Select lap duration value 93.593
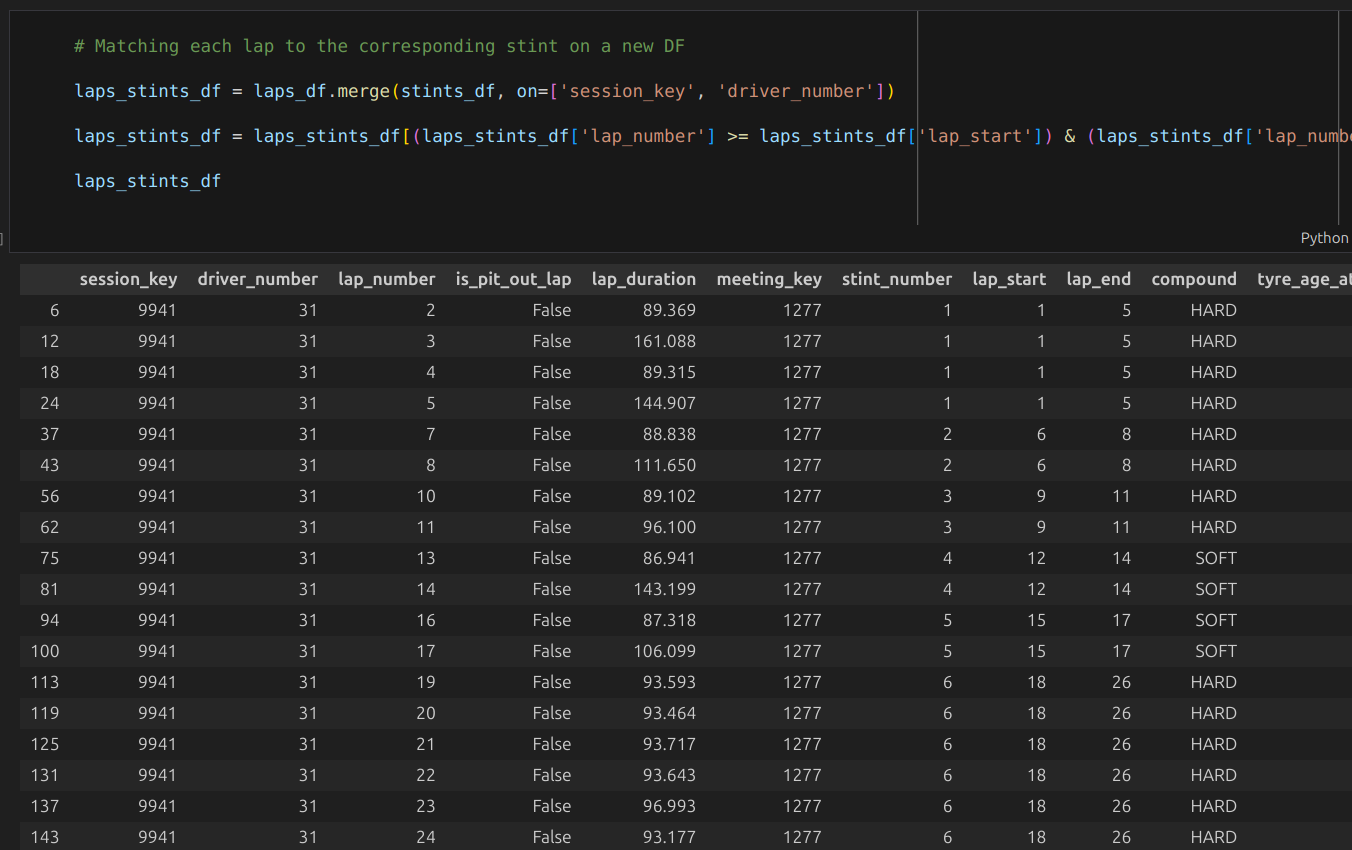The width and height of the screenshot is (1352, 850). (x=669, y=682)
